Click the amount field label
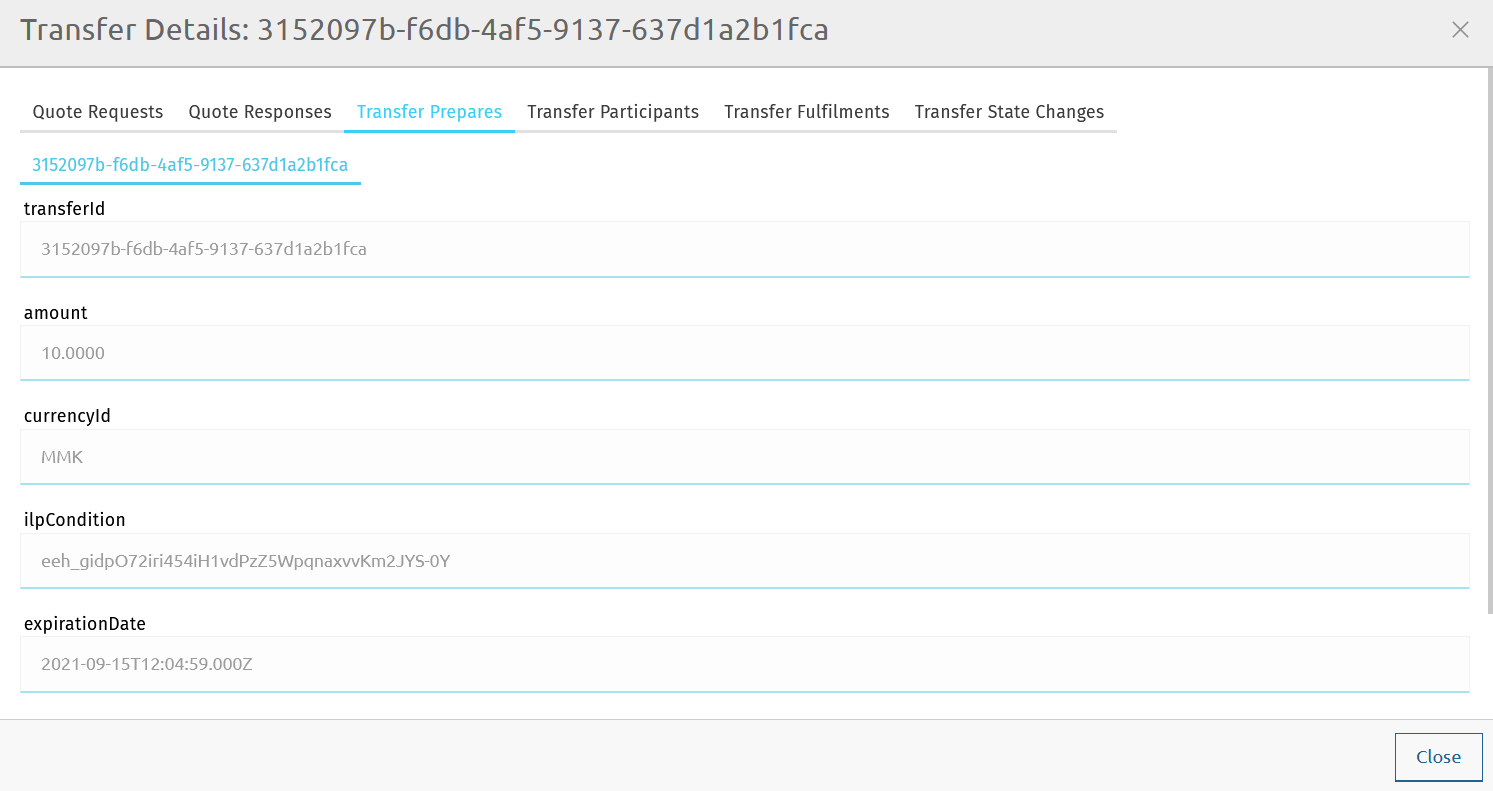The image size is (1493, 791). (x=56, y=313)
